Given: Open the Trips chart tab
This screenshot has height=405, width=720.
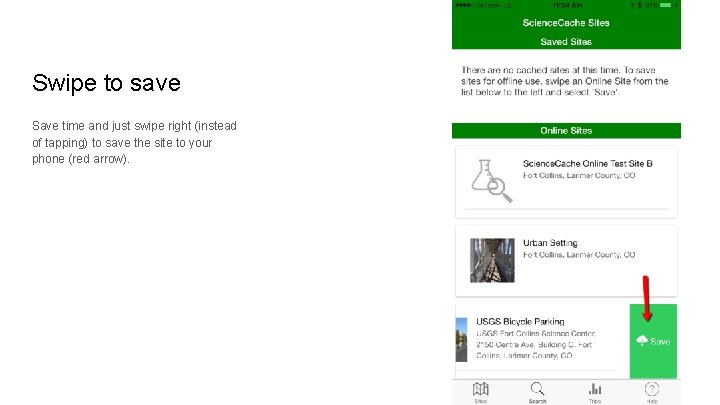Looking at the screenshot, I should [x=595, y=392].
